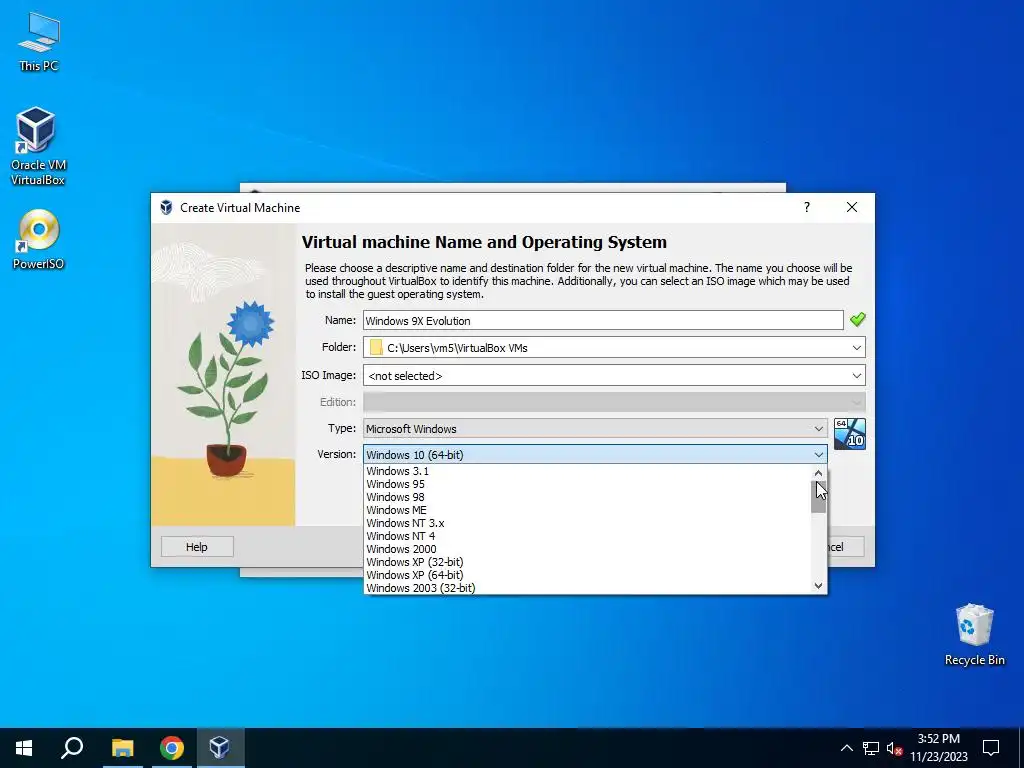
Task: Open PowerISO desktop shortcut
Action: 39,239
